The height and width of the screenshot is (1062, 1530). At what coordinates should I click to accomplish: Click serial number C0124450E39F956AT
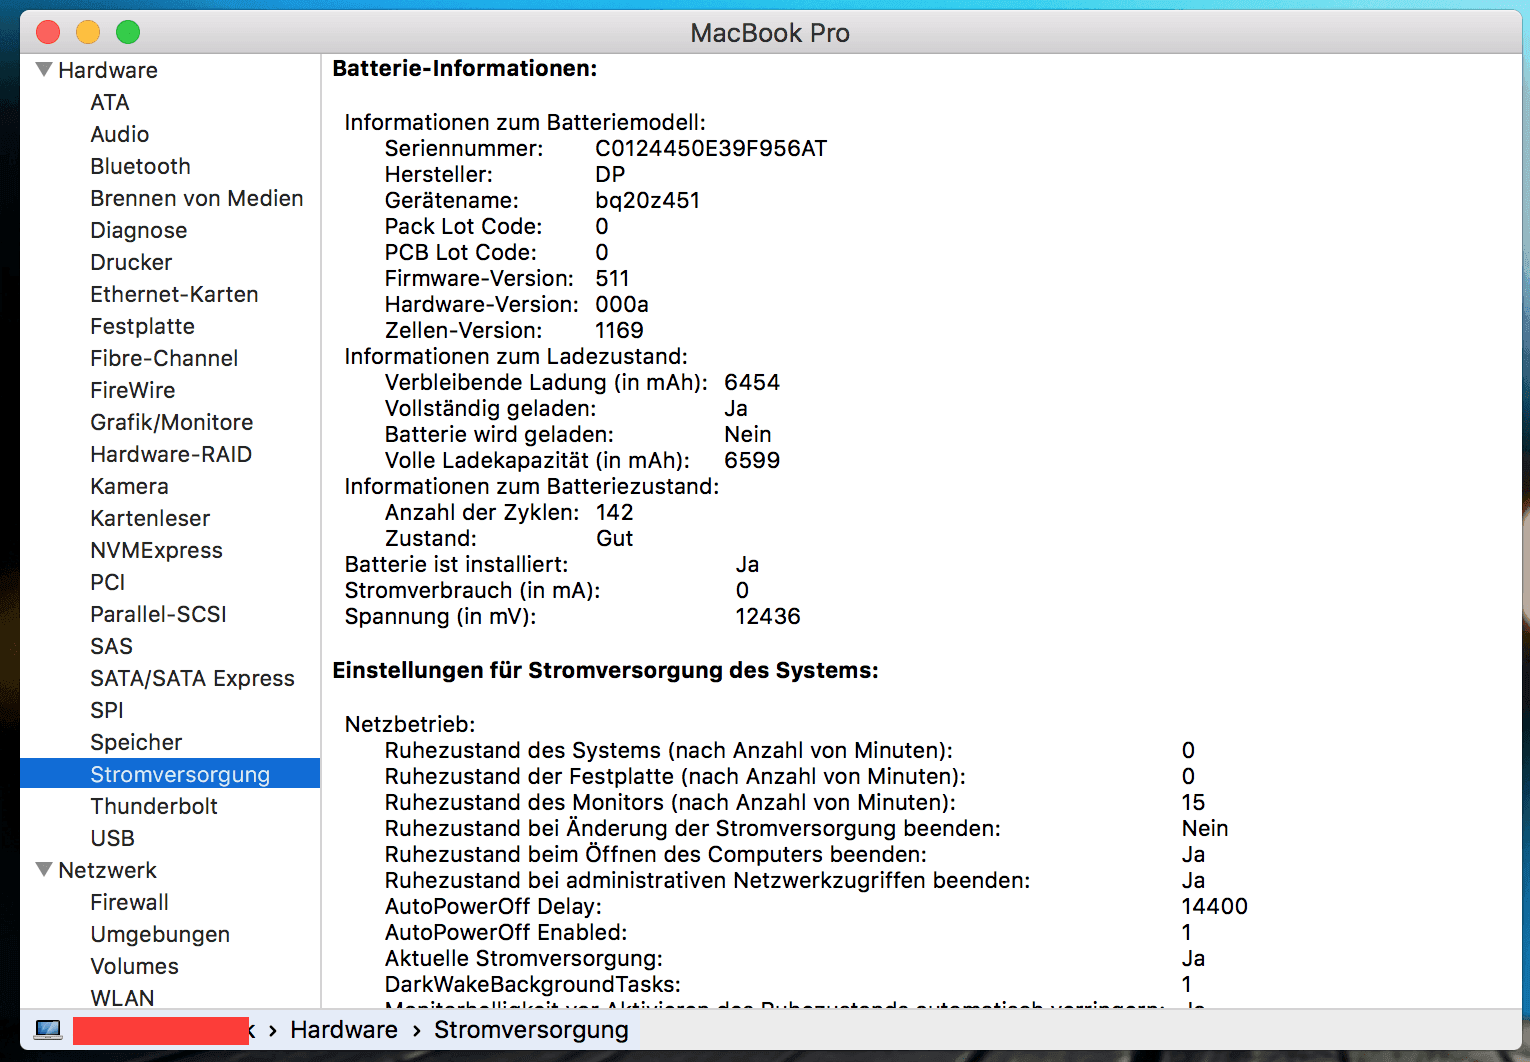click(711, 148)
